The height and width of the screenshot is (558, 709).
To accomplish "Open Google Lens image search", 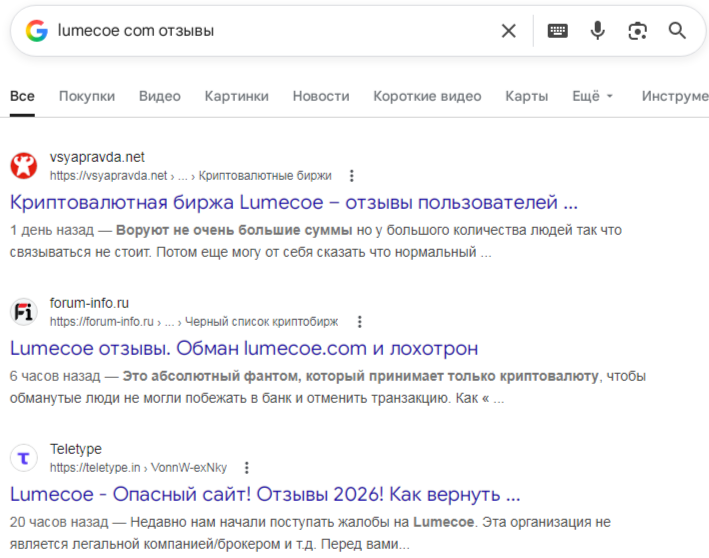I will tap(638, 31).
